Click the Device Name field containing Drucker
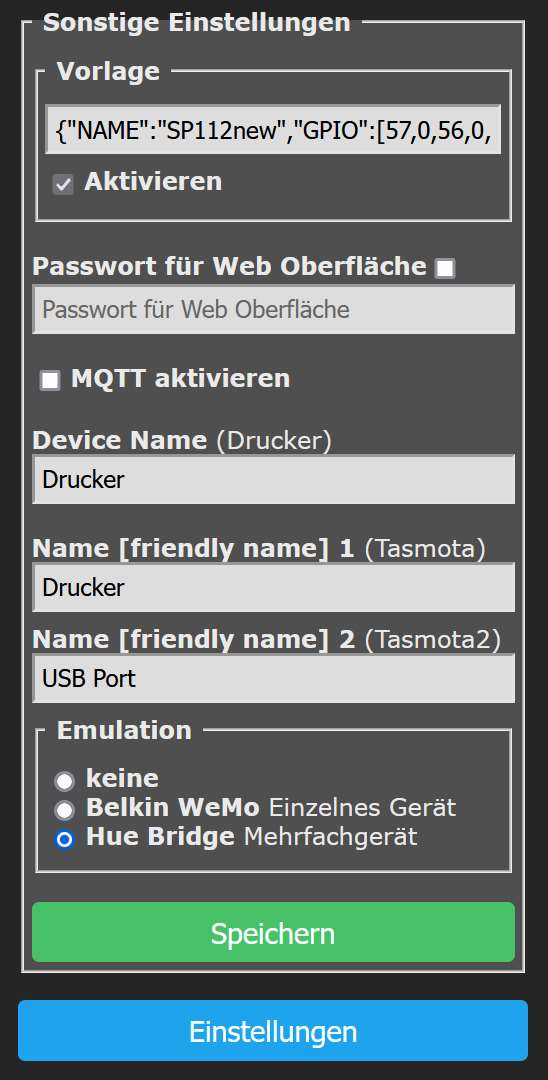The width and height of the screenshot is (548, 1080). [273, 479]
